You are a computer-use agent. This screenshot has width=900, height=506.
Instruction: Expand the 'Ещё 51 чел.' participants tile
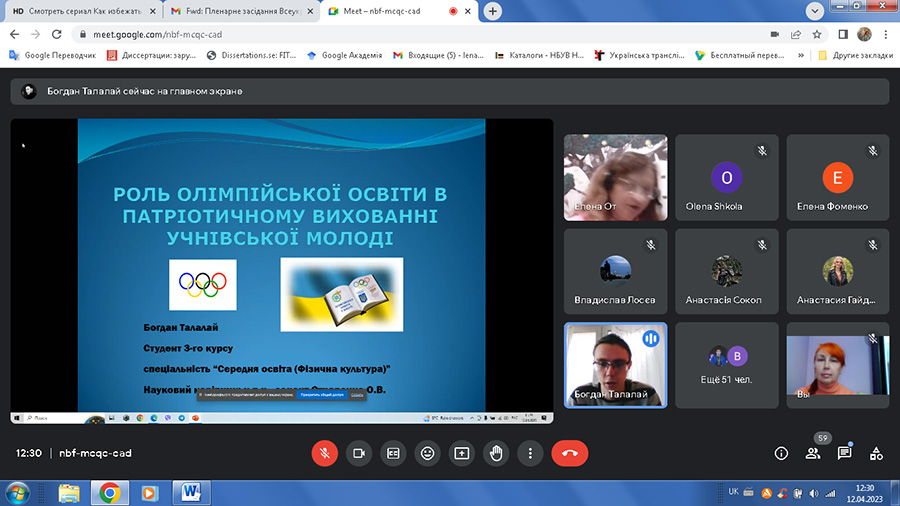(x=726, y=365)
